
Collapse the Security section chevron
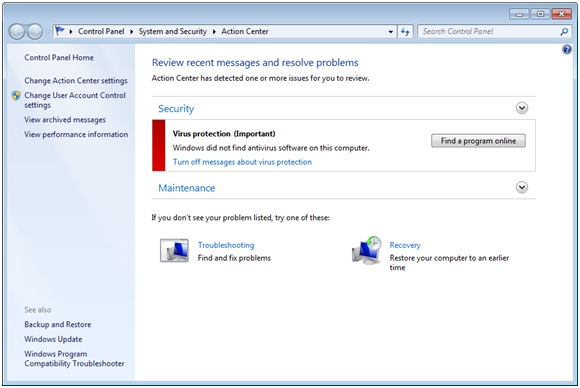(522, 108)
